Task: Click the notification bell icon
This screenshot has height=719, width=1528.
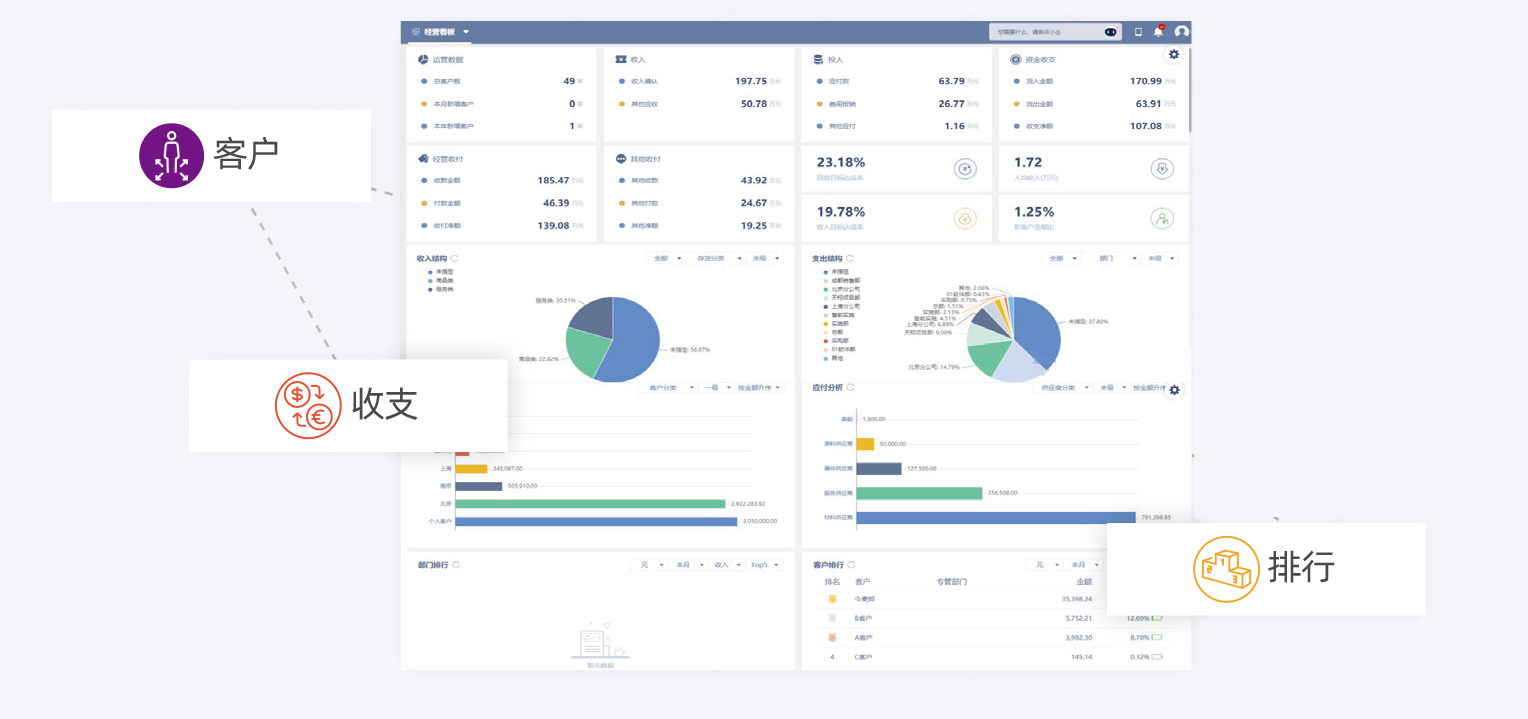Action: coord(1158,32)
